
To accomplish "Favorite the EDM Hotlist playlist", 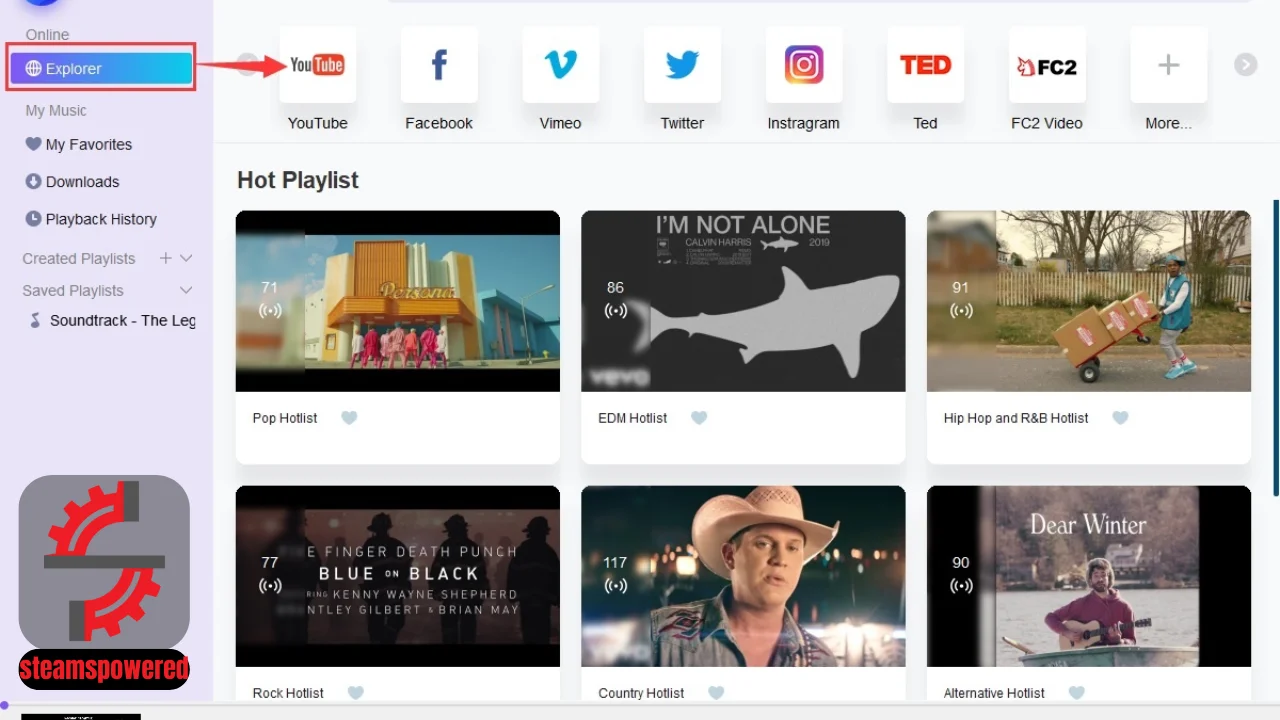I will (x=699, y=418).
